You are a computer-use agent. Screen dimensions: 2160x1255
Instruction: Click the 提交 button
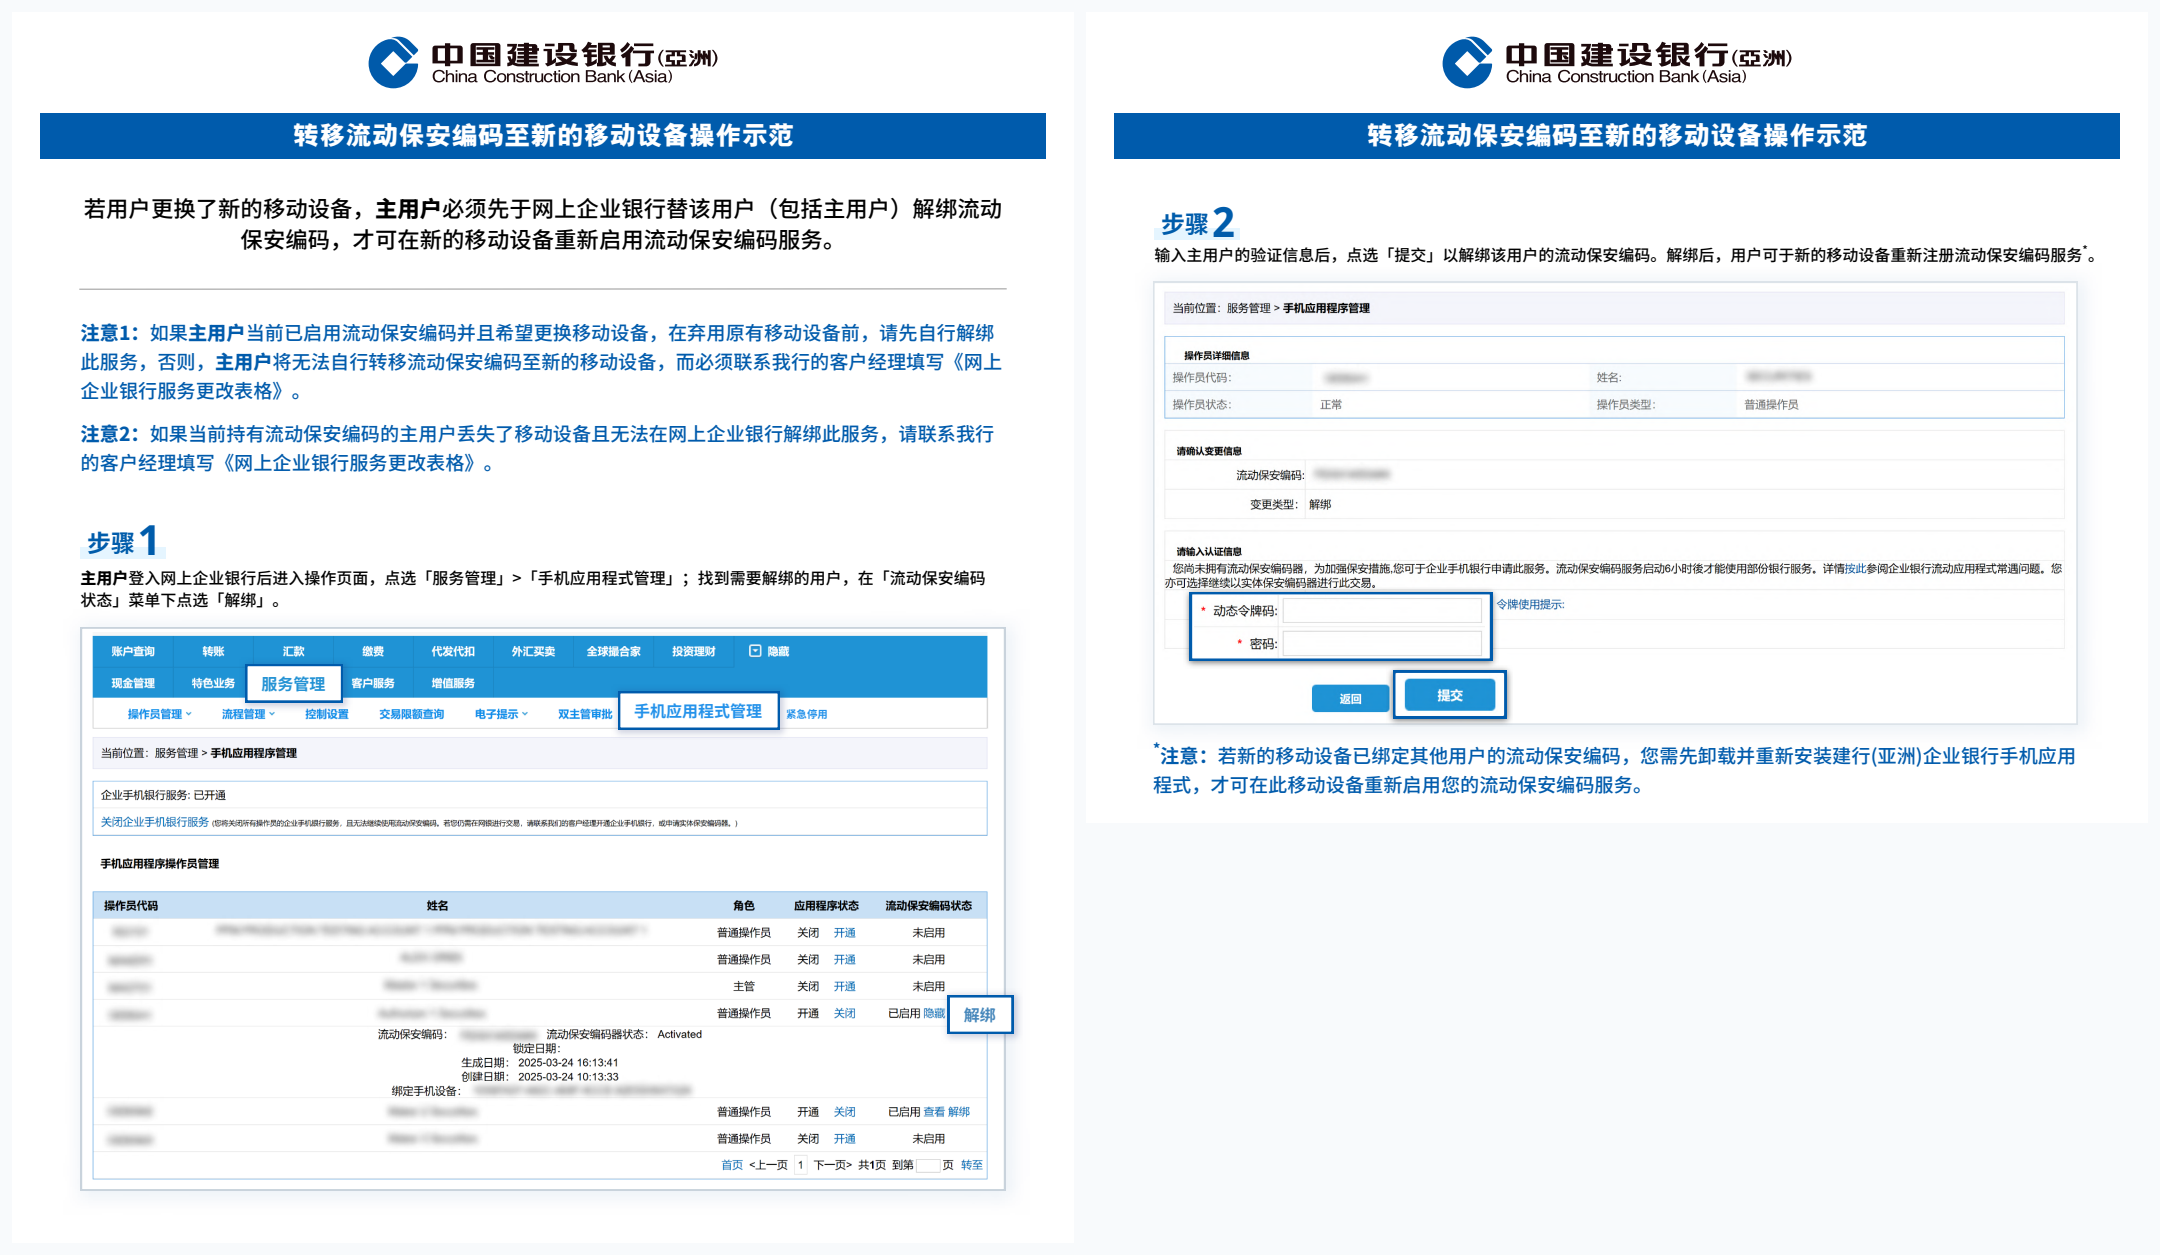click(x=1450, y=695)
